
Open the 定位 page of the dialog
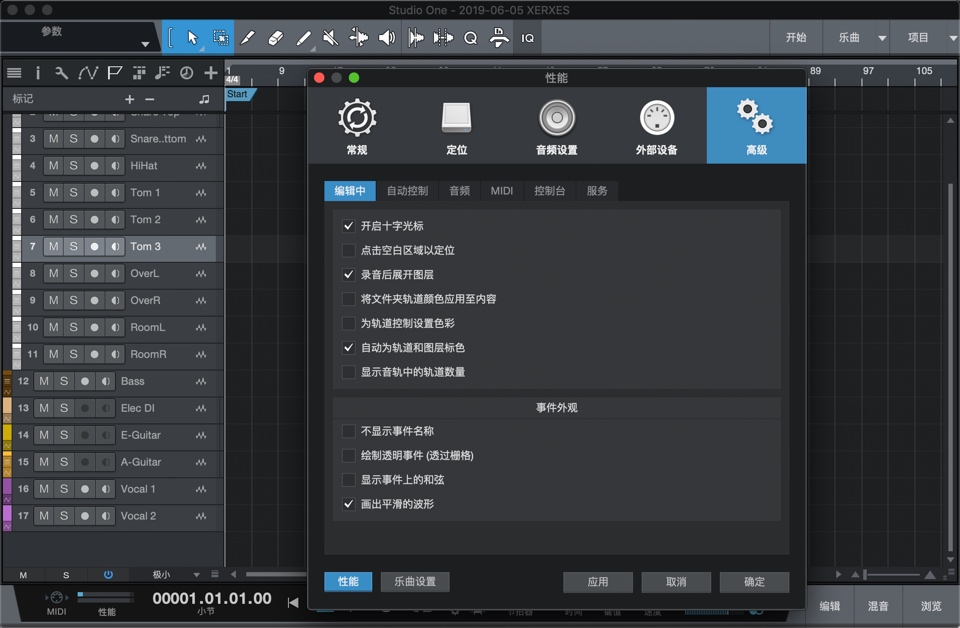[456, 122]
